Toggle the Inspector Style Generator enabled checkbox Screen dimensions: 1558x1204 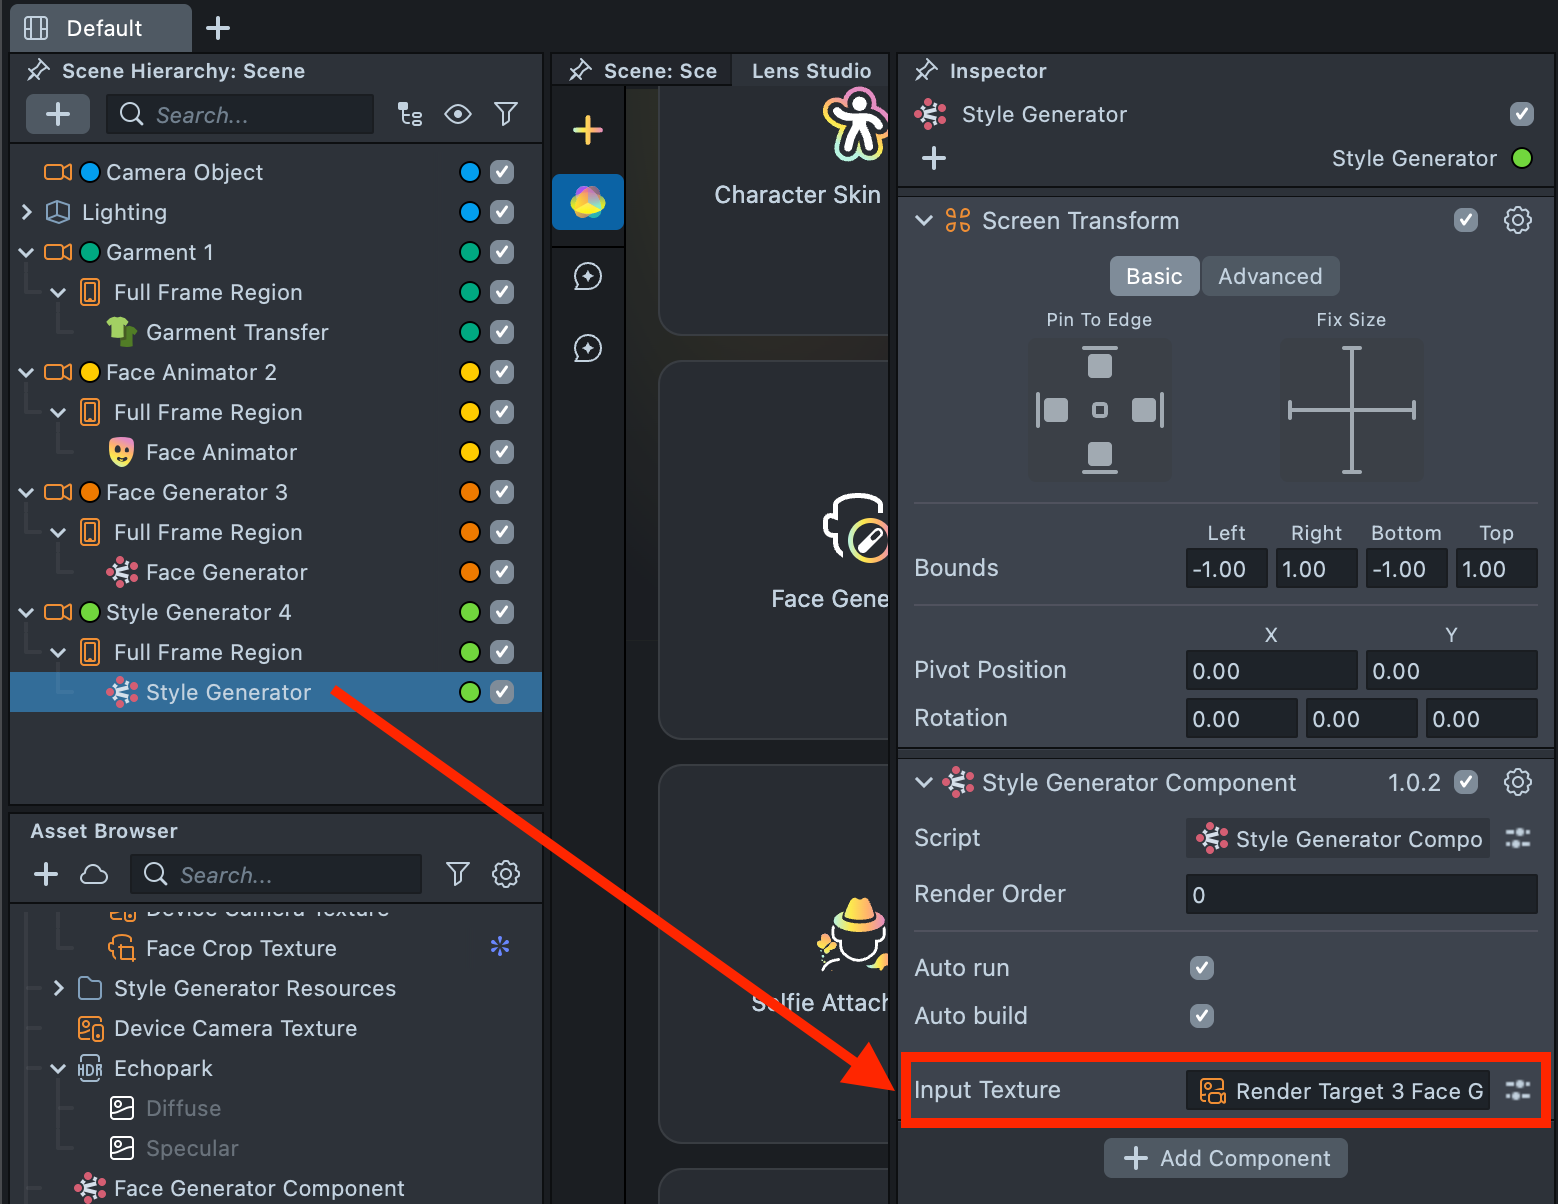pos(1522,114)
